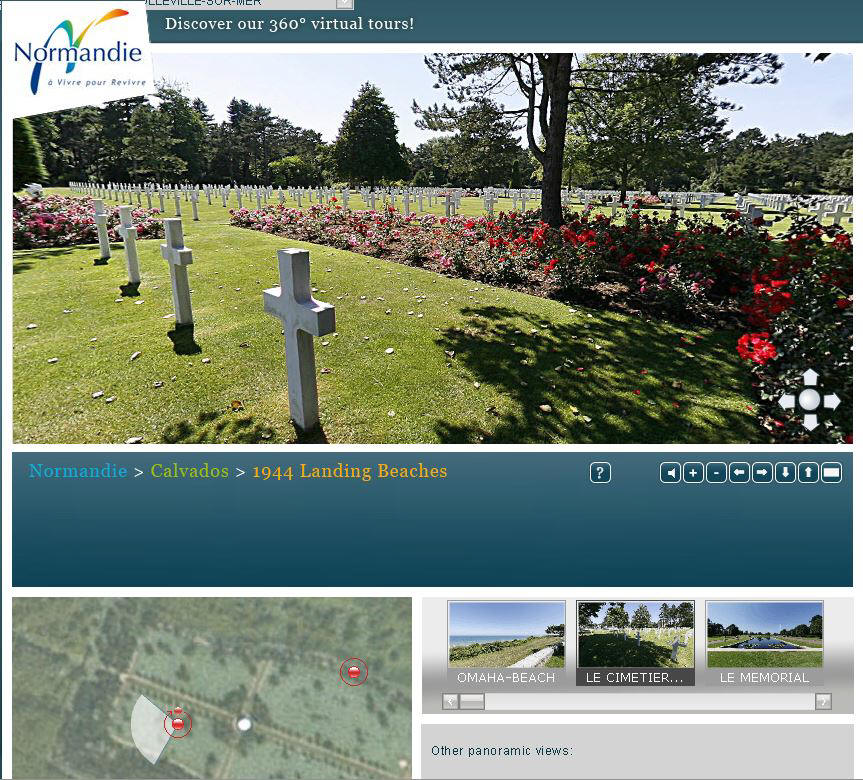863x780 pixels.
Task: Open the Colleville-sur-Mer location dropdown at the top
Action: [344, 3]
